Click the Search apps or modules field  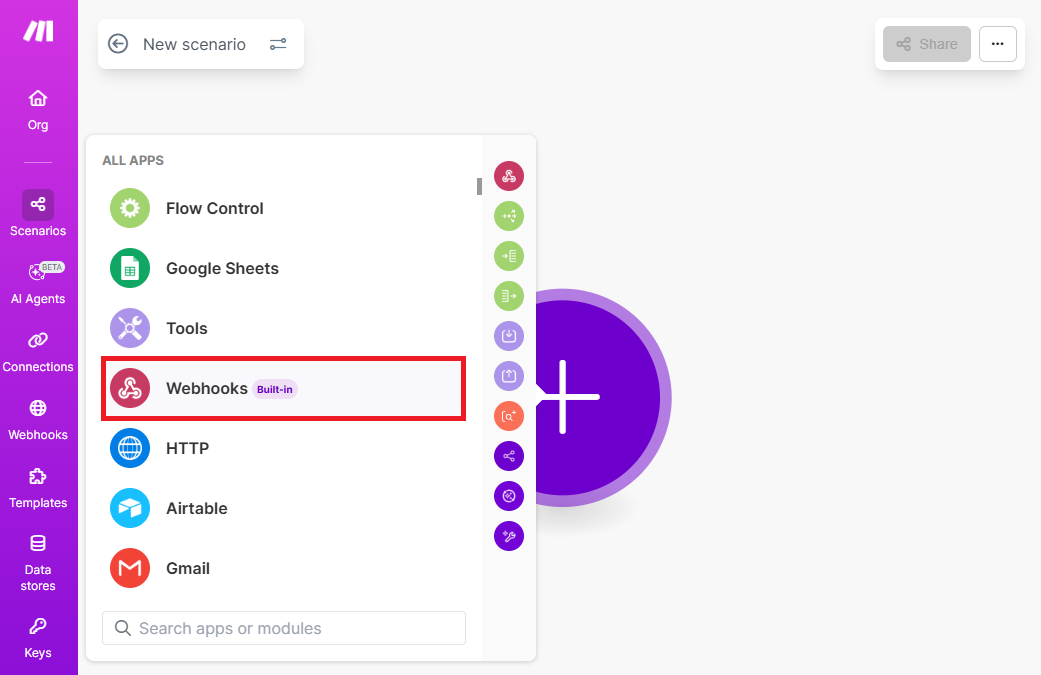click(x=284, y=628)
